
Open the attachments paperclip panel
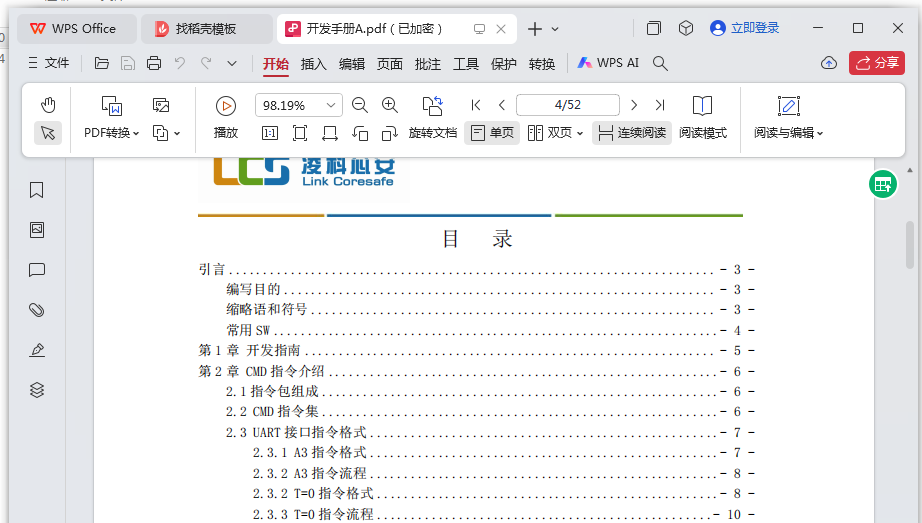[x=37, y=310]
